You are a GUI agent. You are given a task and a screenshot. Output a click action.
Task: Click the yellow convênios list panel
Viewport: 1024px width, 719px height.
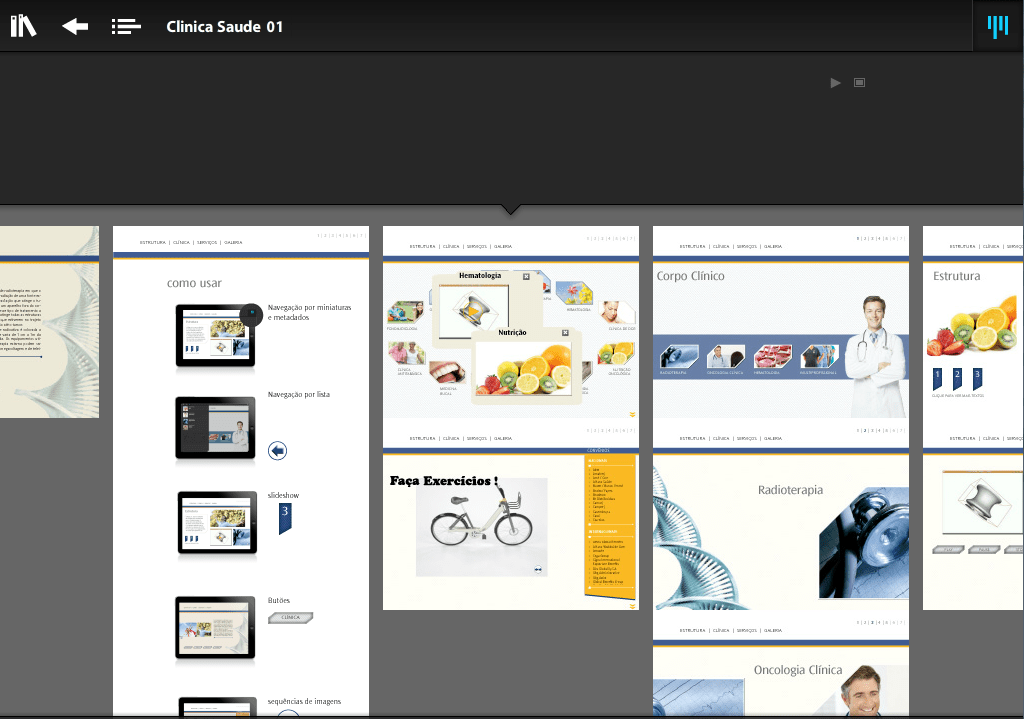pyautogui.click(x=609, y=526)
